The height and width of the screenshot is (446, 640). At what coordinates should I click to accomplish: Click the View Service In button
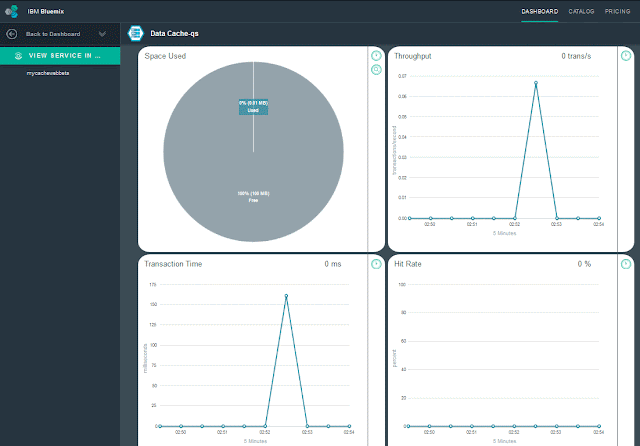tap(60, 56)
